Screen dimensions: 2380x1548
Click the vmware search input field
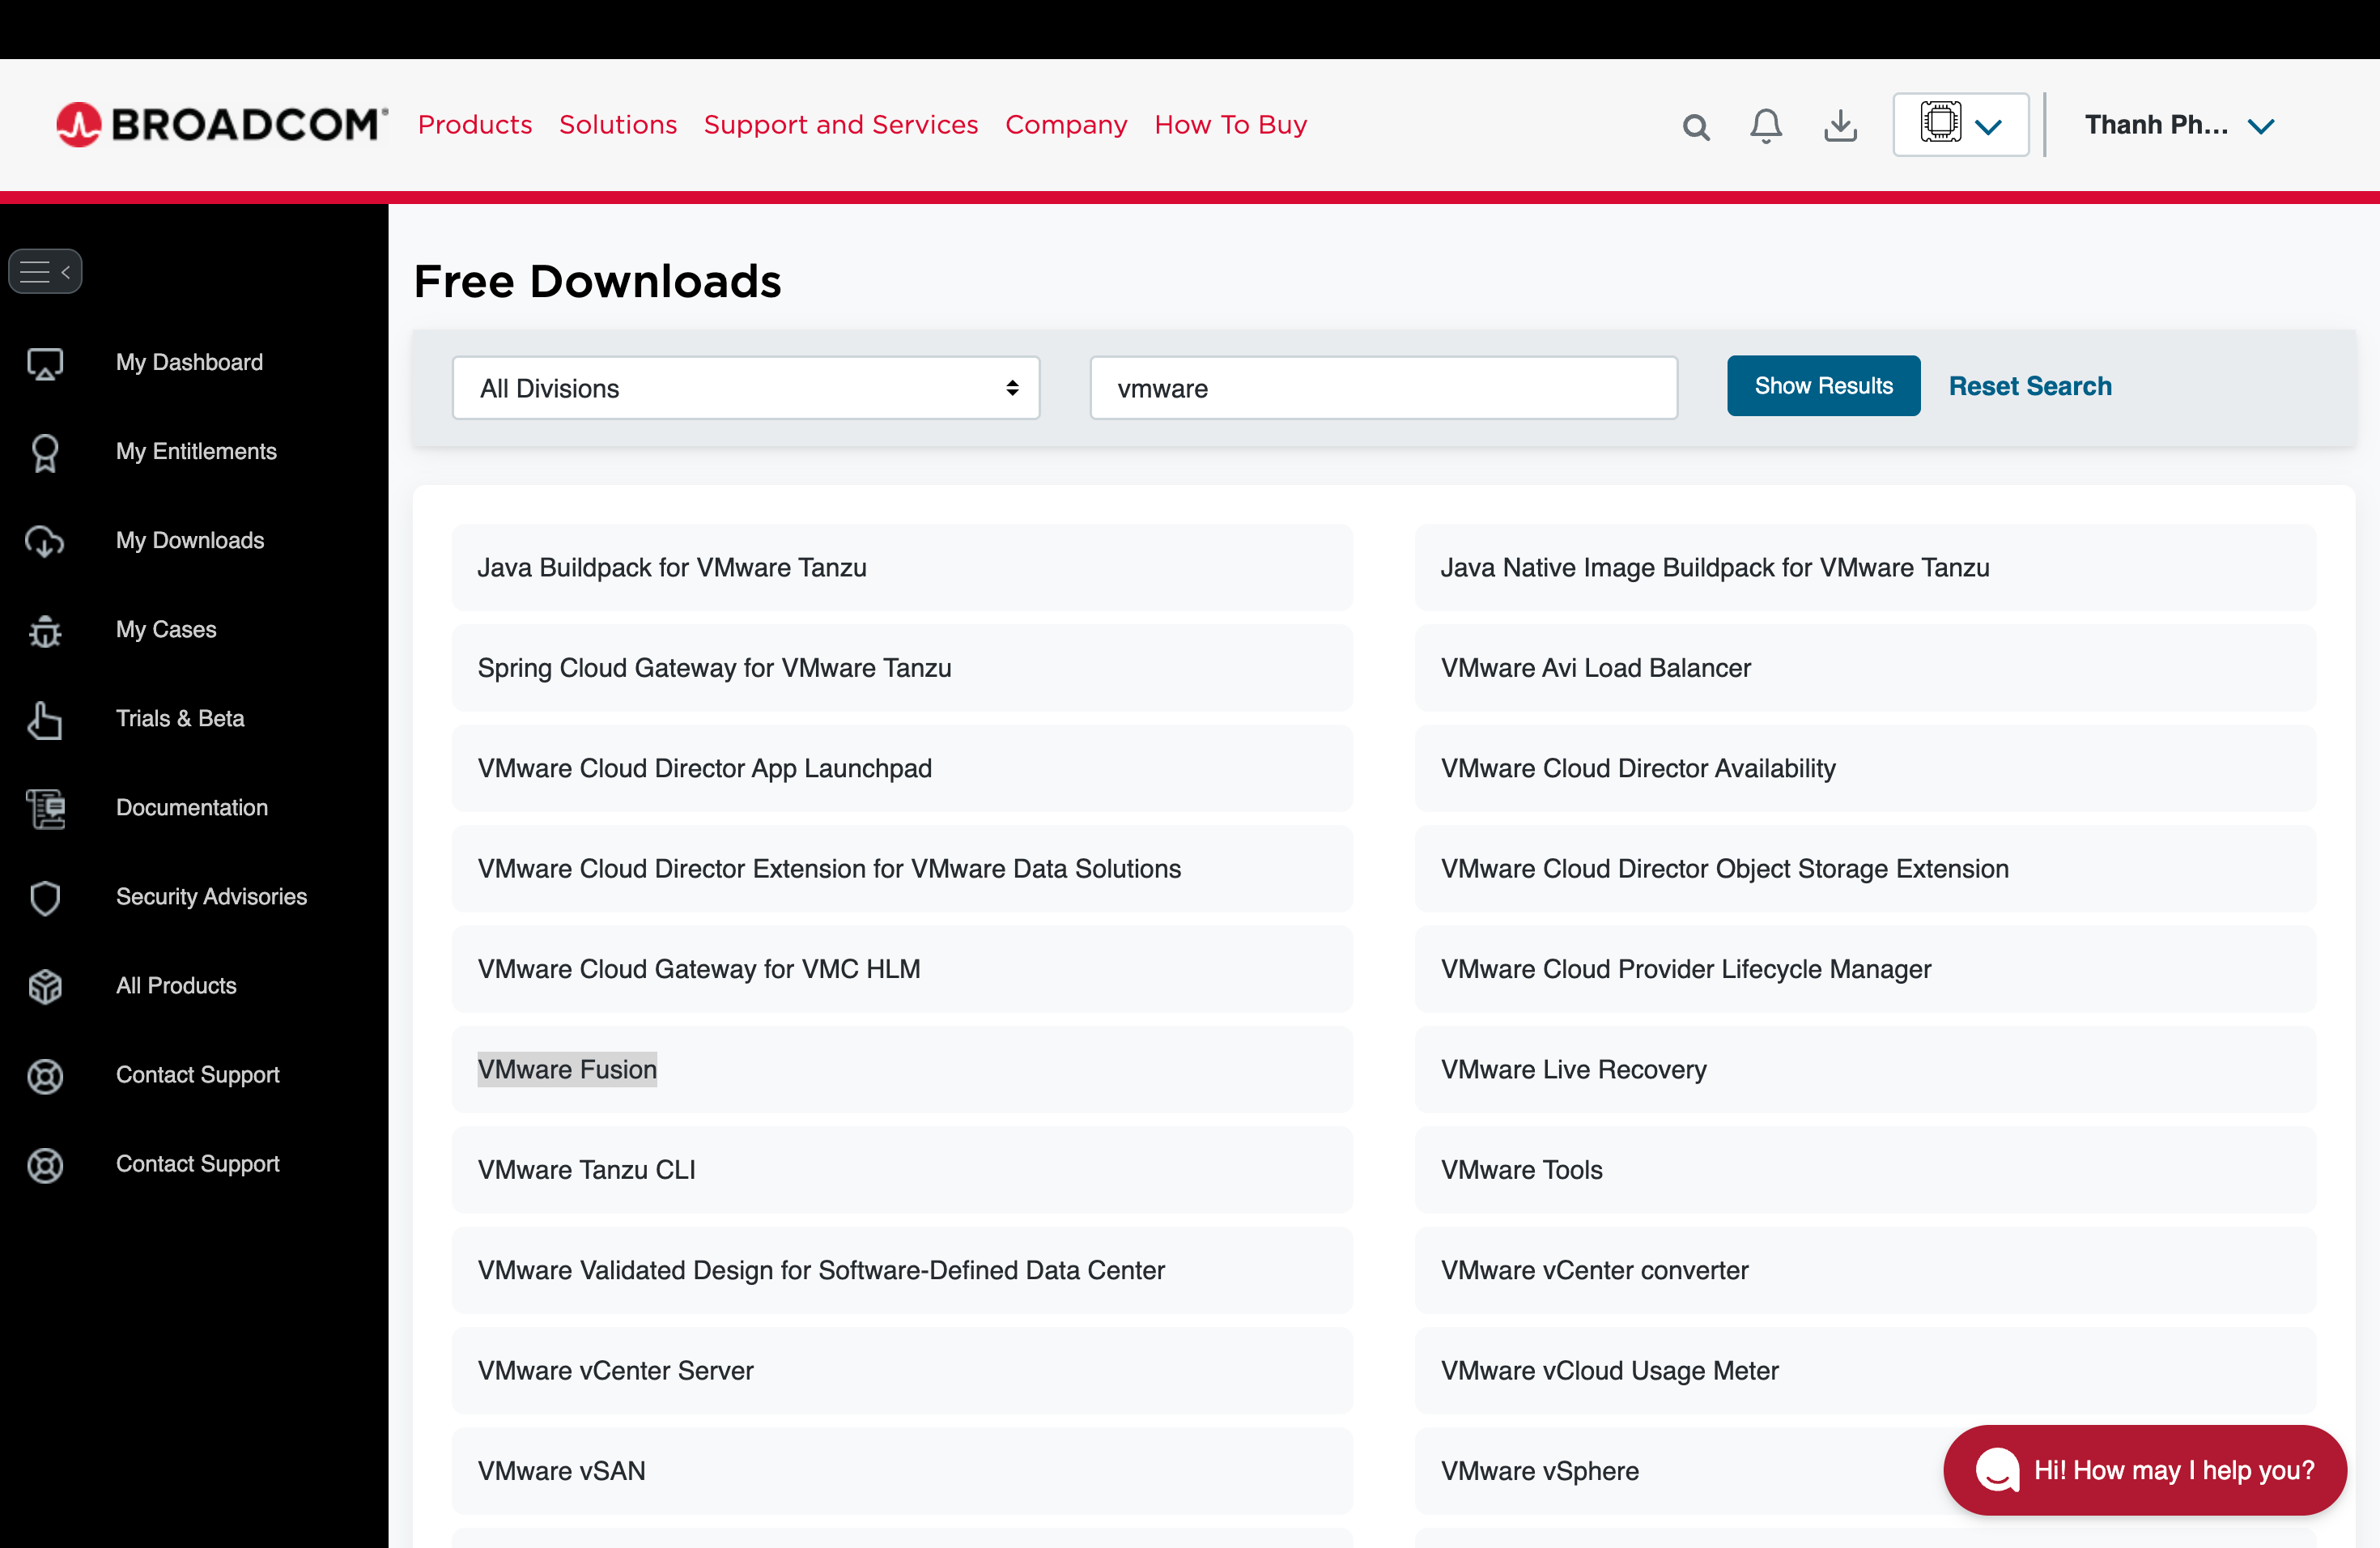point(1383,388)
